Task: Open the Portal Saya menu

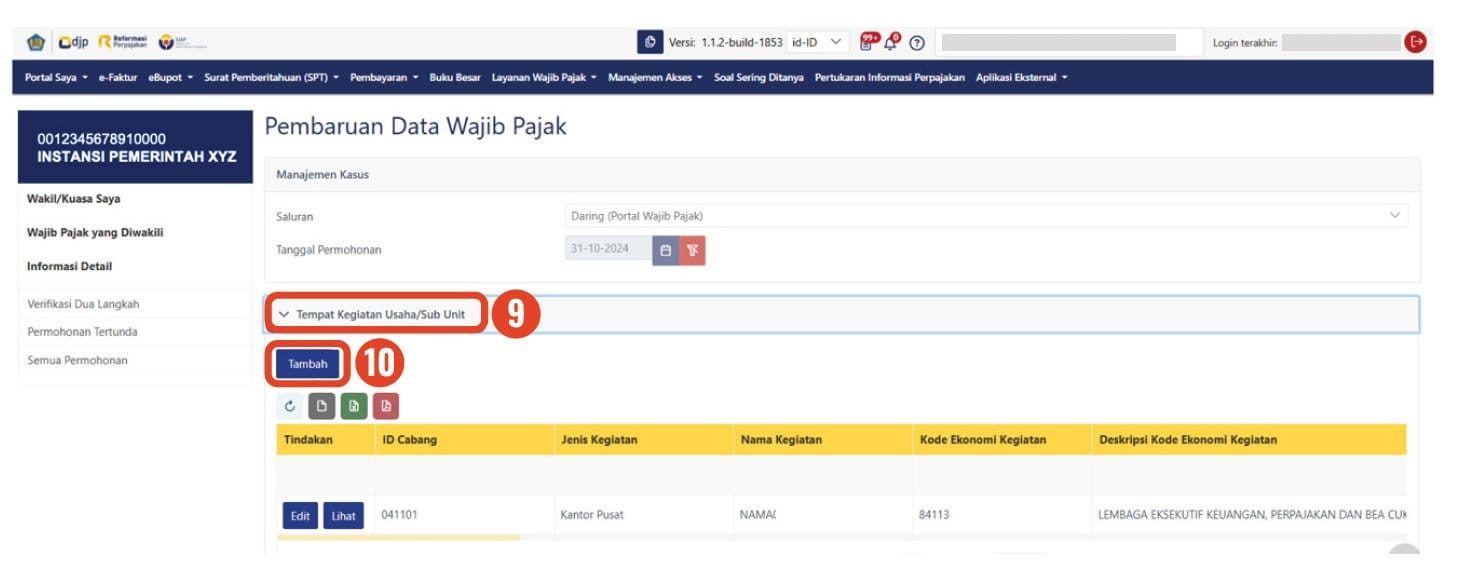Action: pos(56,78)
